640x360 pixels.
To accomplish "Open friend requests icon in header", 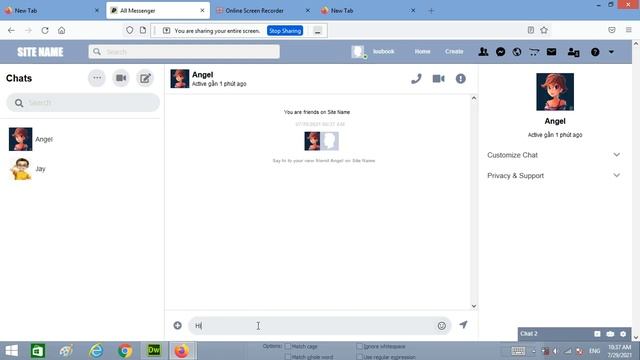I will tap(483, 52).
